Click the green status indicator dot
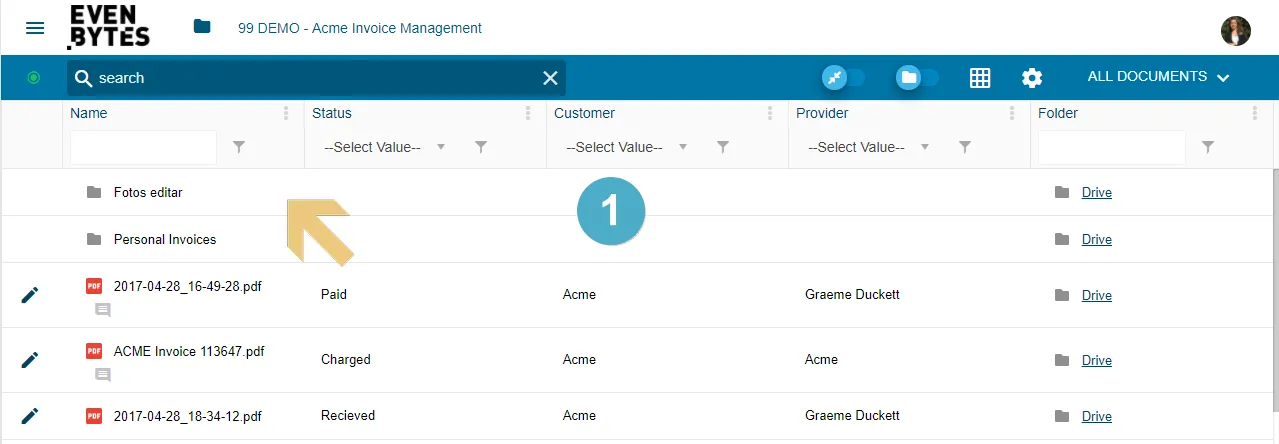Screen dimensions: 1279x444 coord(34,77)
